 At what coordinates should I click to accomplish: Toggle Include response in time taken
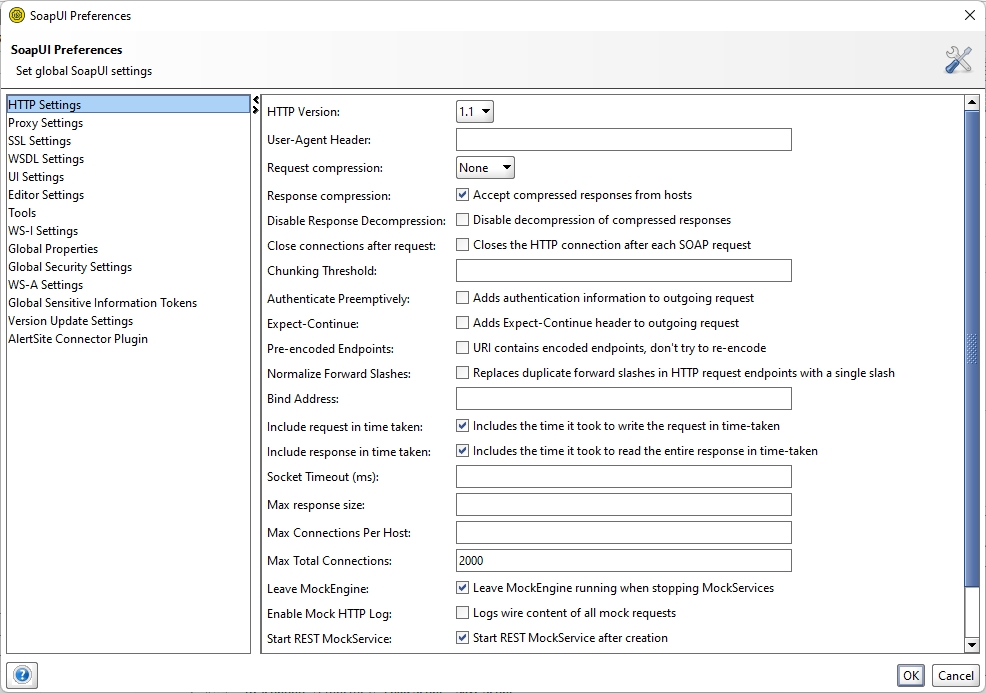(x=462, y=451)
